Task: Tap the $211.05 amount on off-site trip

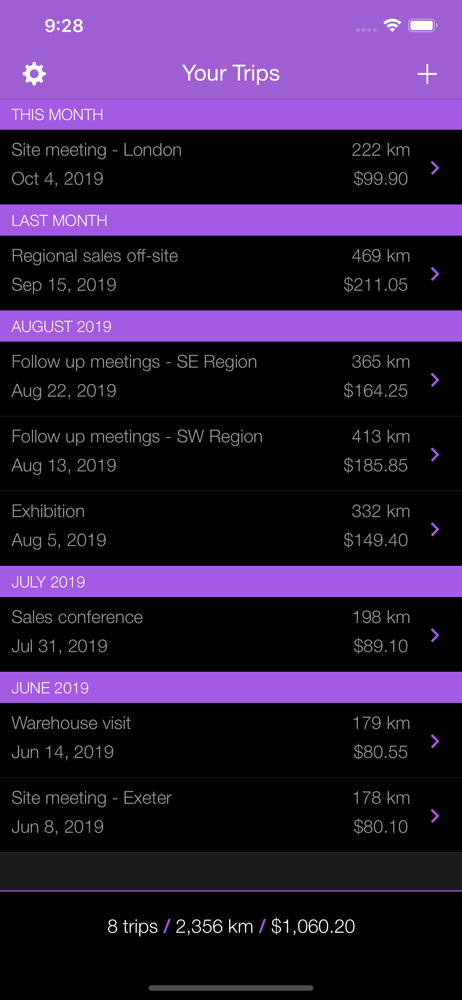Action: click(x=376, y=284)
